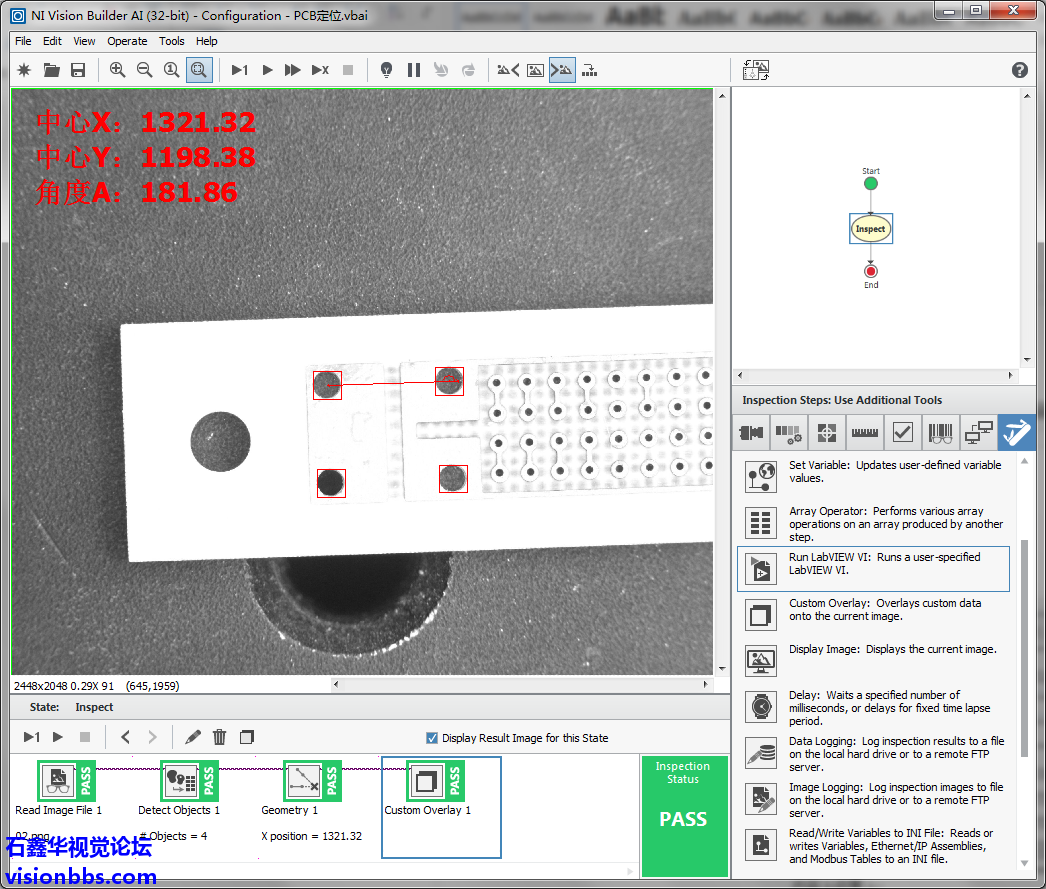1046x889 pixels.
Task: Open context help question mark
Action: pos(1019,70)
